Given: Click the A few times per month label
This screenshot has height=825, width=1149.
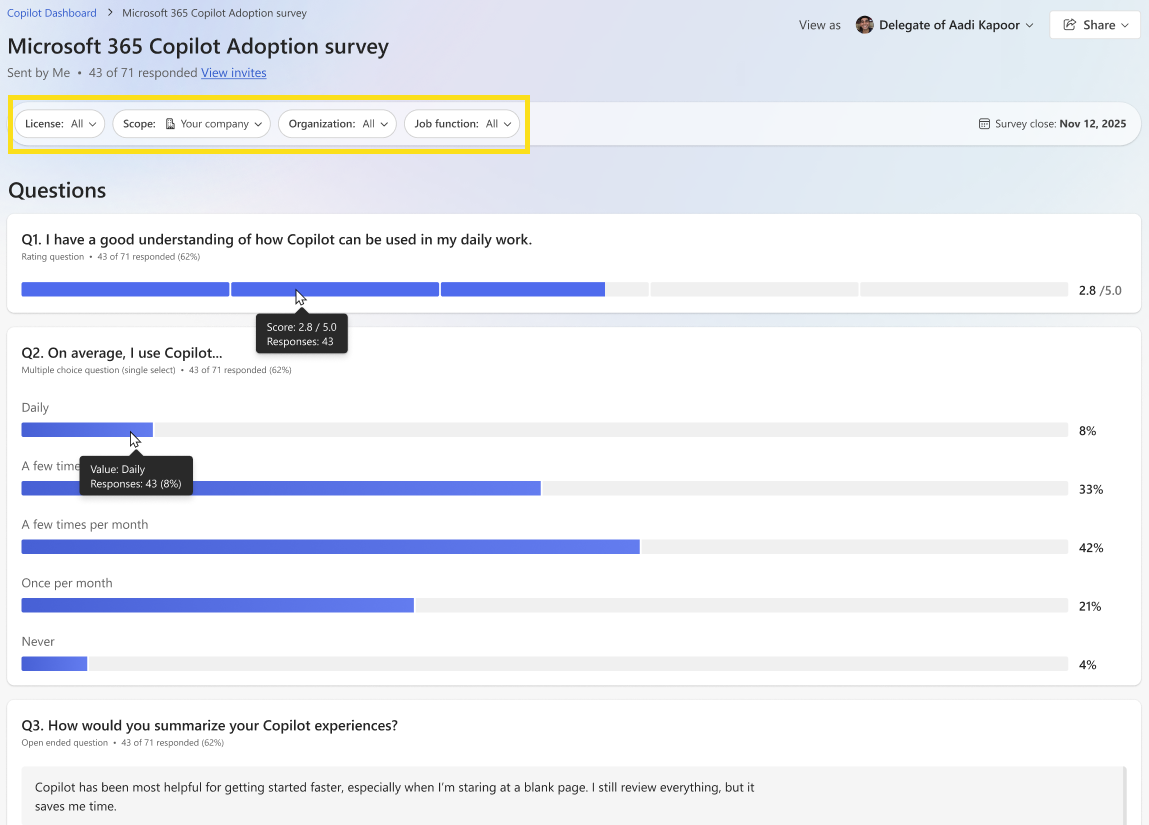Looking at the screenshot, I should pos(85,525).
